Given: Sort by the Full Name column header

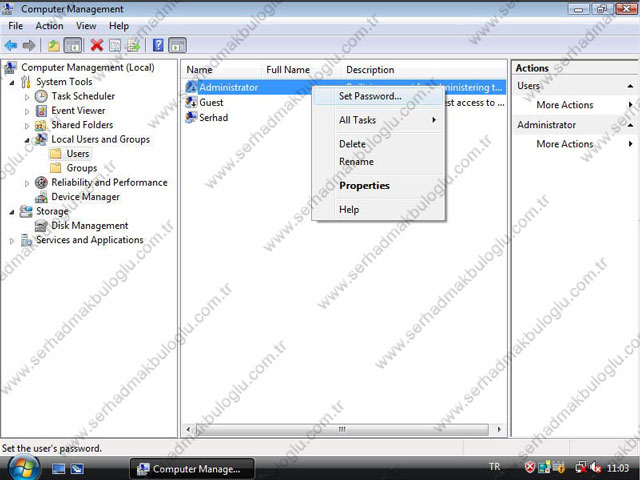Looking at the screenshot, I should 301,70.
